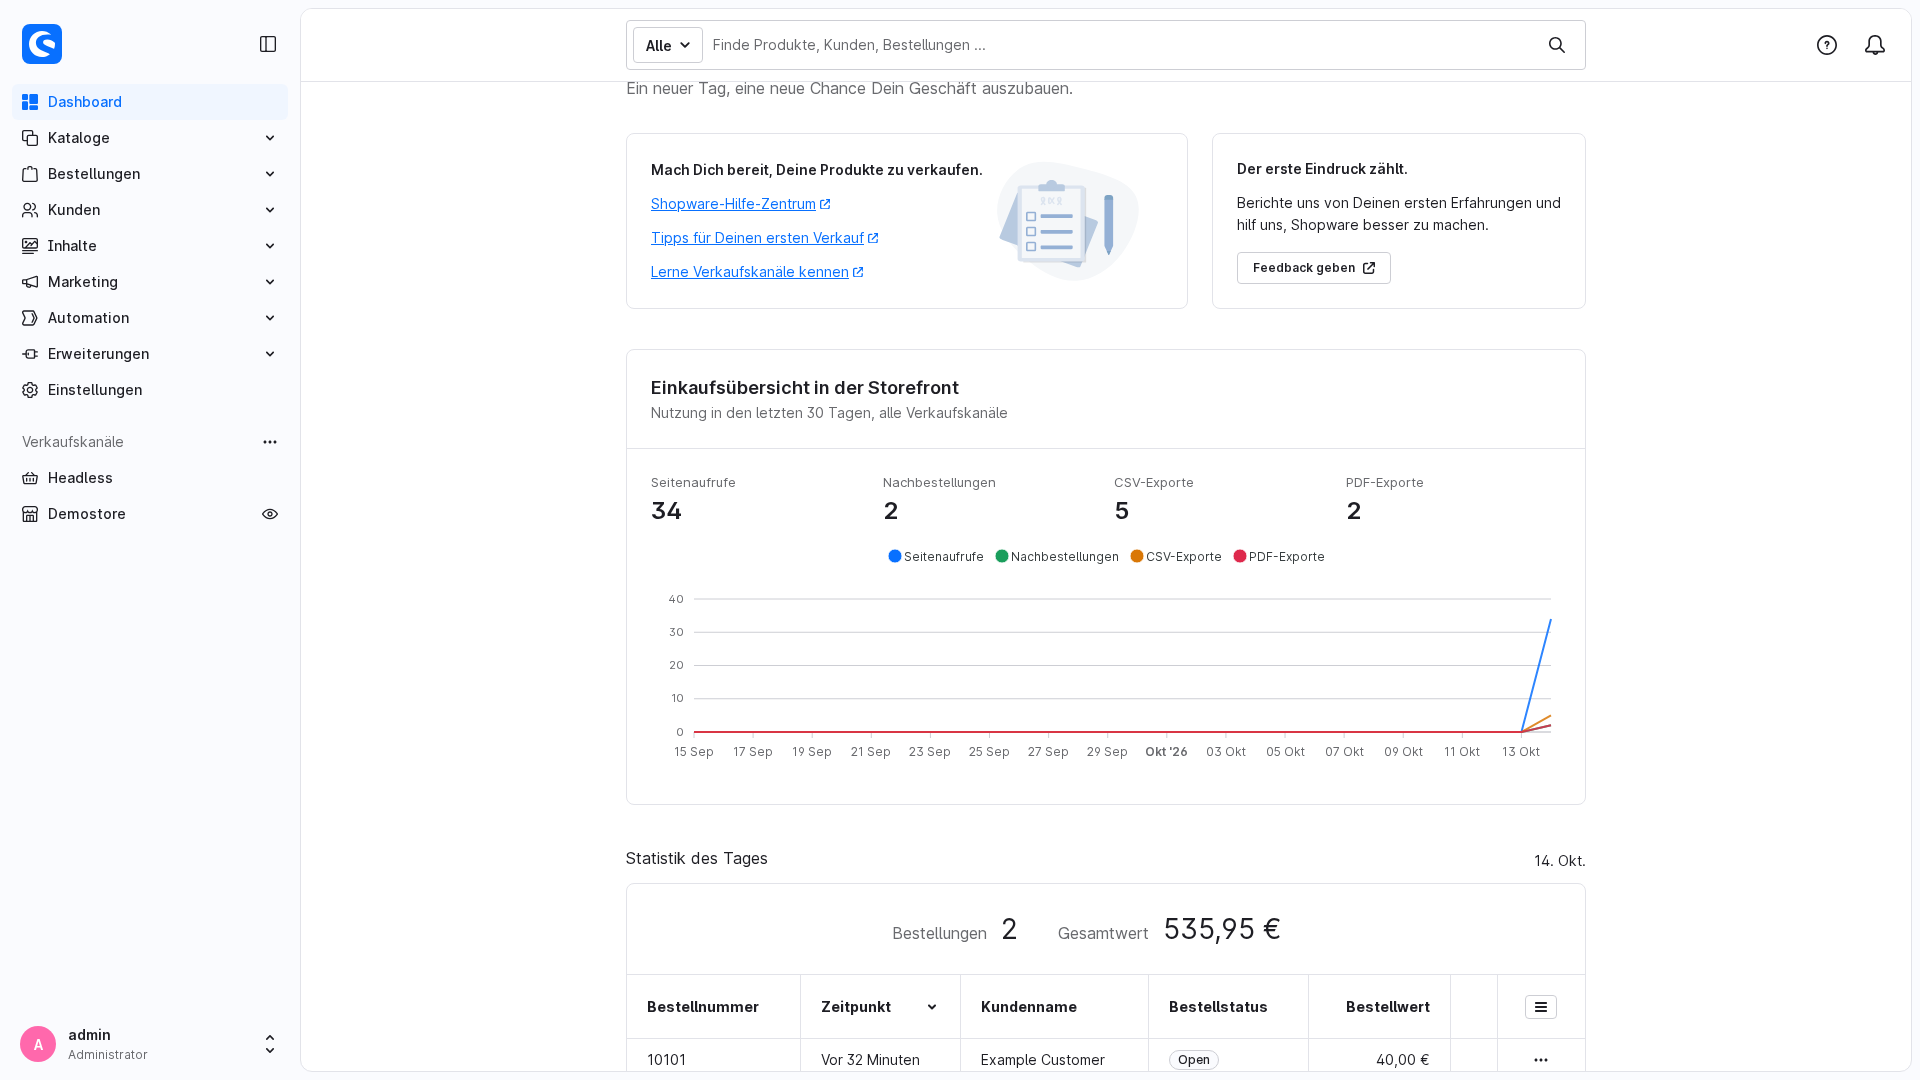Click the search input field
1920x1080 pixels.
[1120, 45]
